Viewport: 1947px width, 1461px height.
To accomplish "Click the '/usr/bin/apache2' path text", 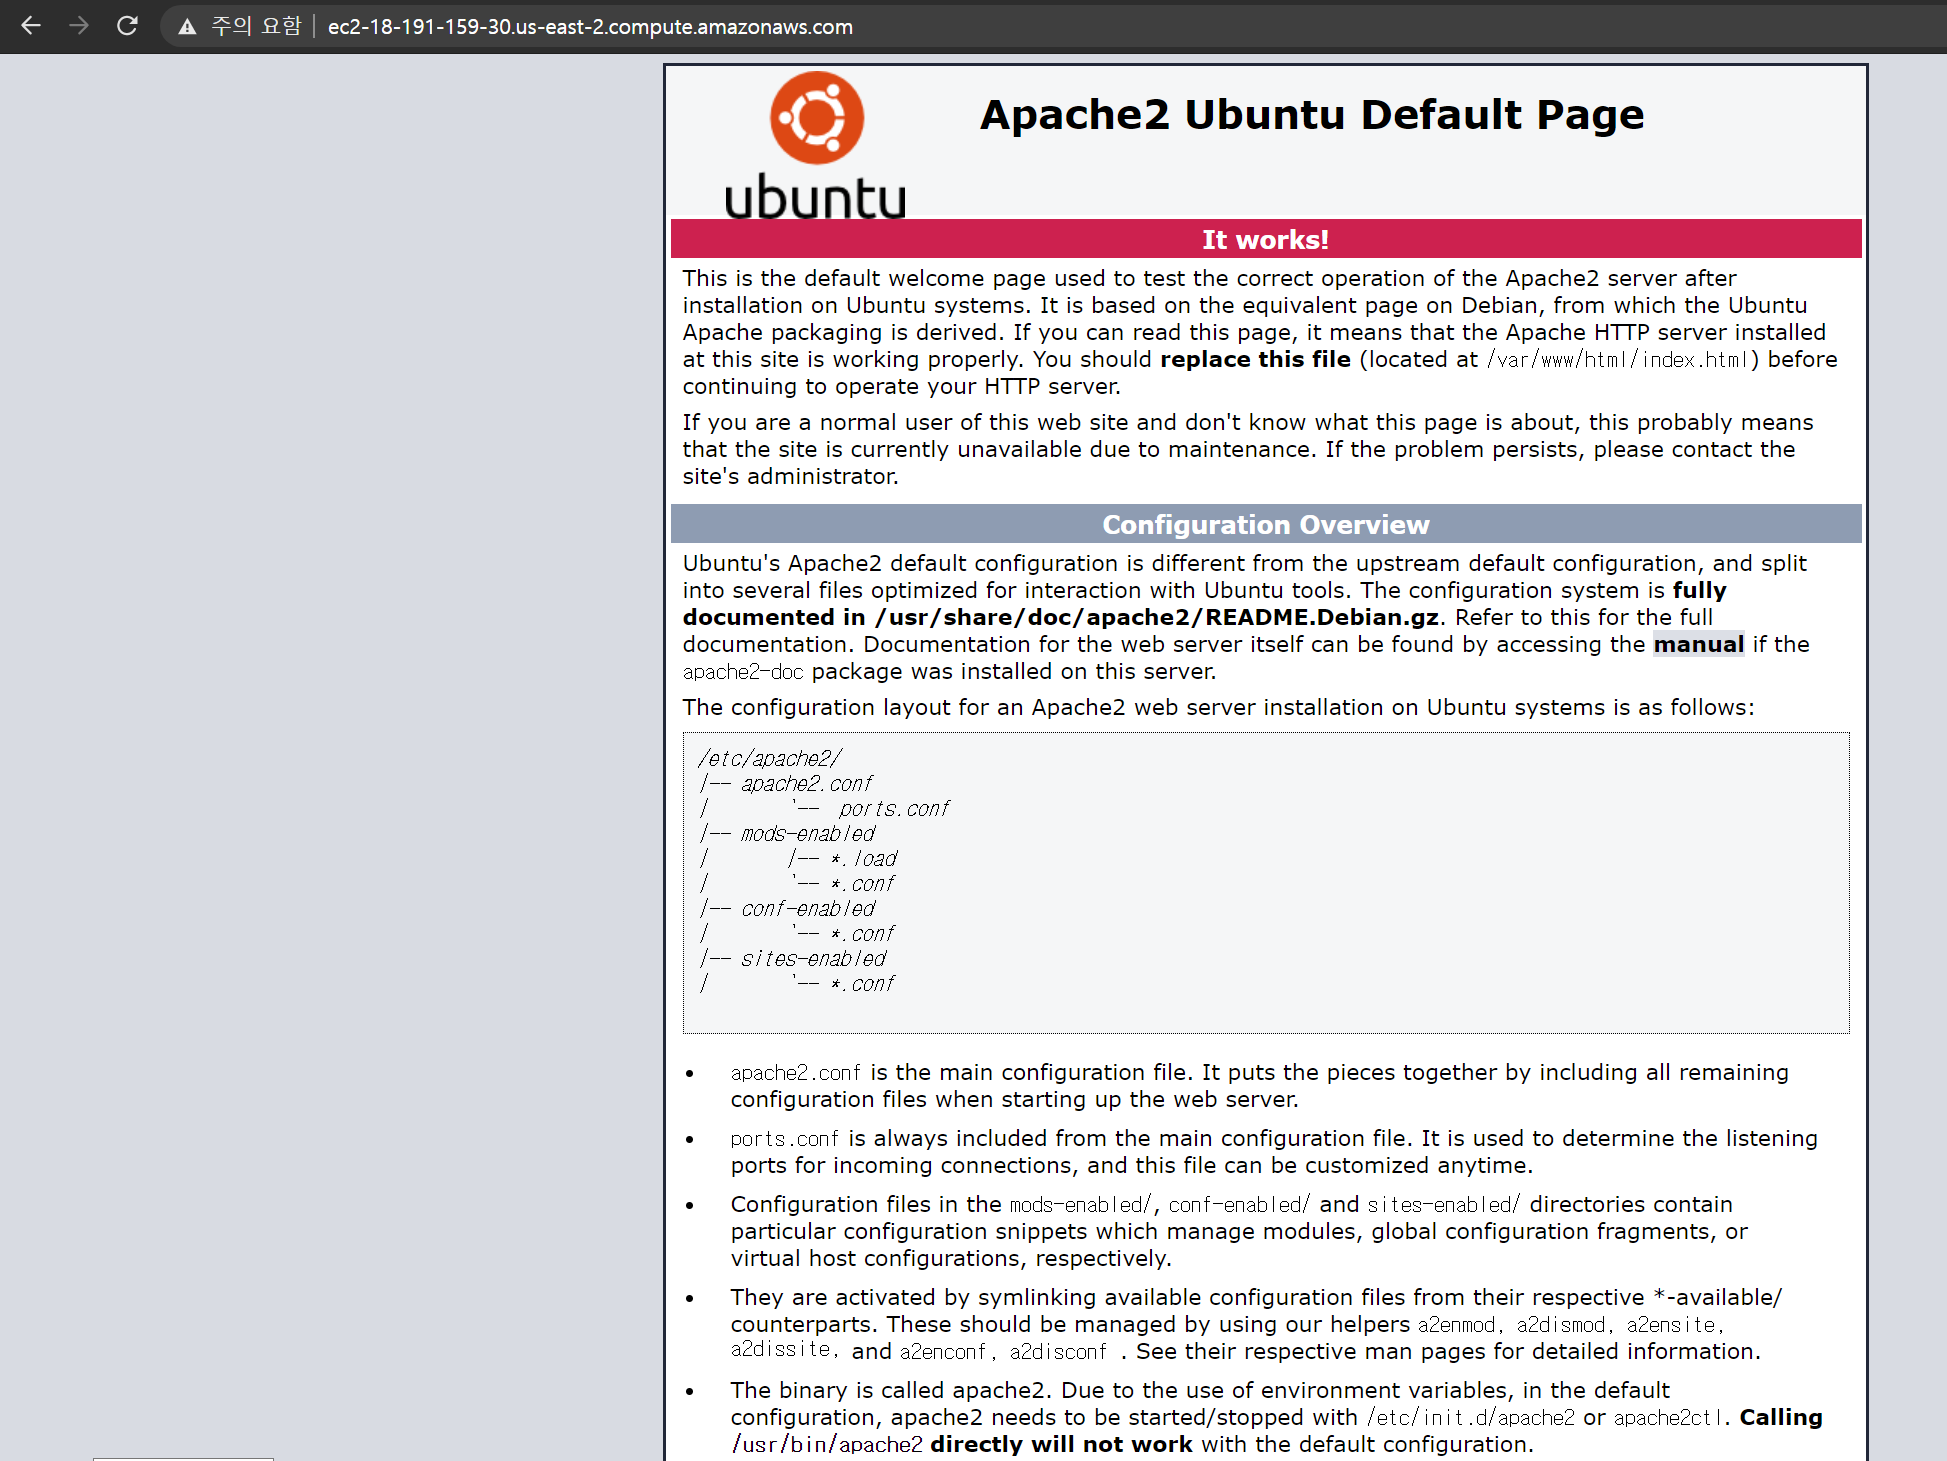I will (x=827, y=1445).
